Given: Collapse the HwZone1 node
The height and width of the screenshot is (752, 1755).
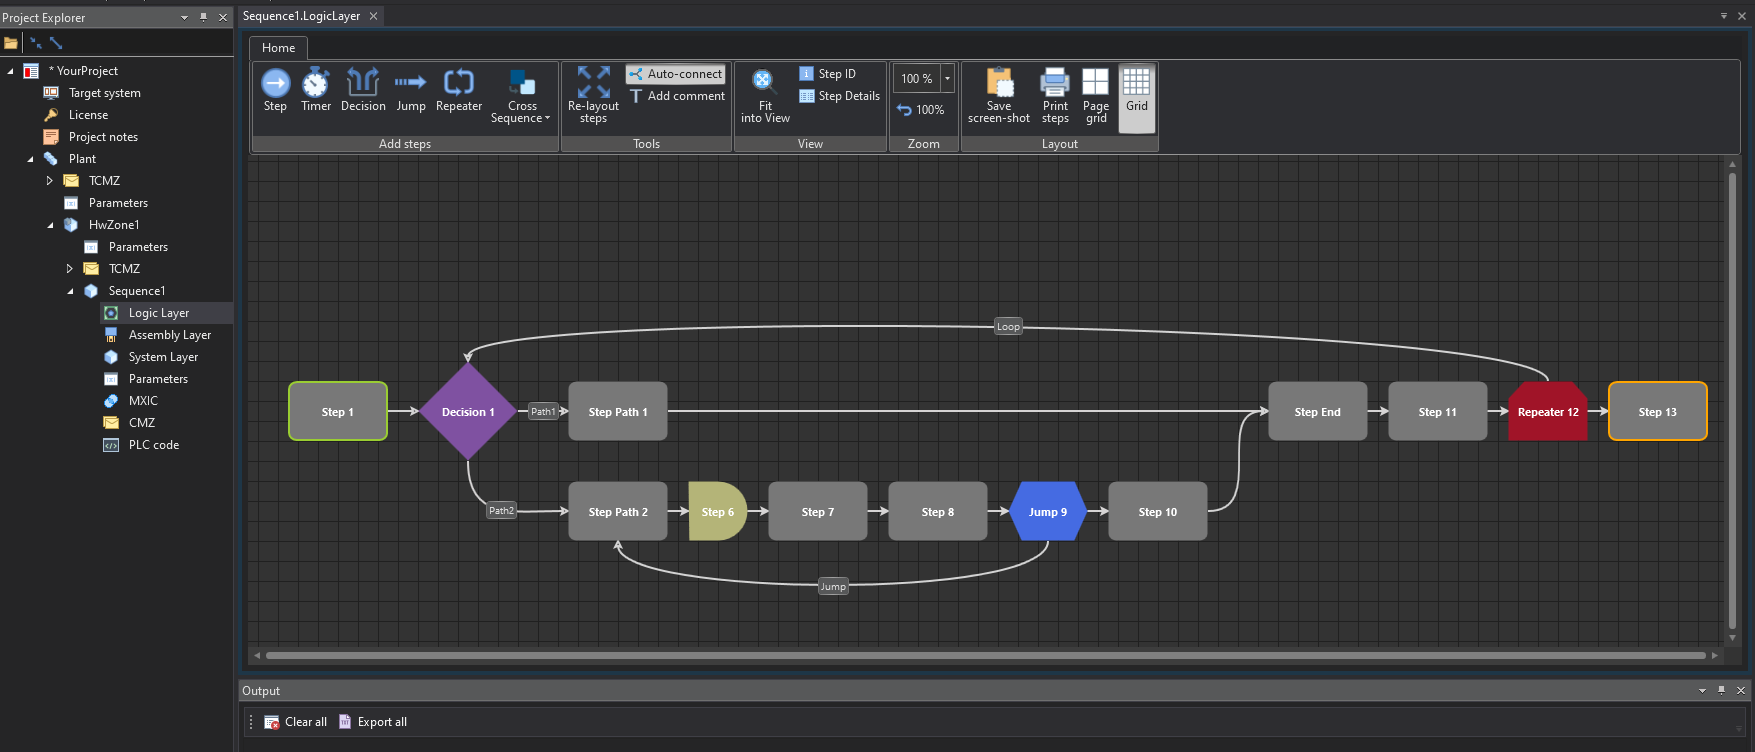Looking at the screenshot, I should 50,225.
